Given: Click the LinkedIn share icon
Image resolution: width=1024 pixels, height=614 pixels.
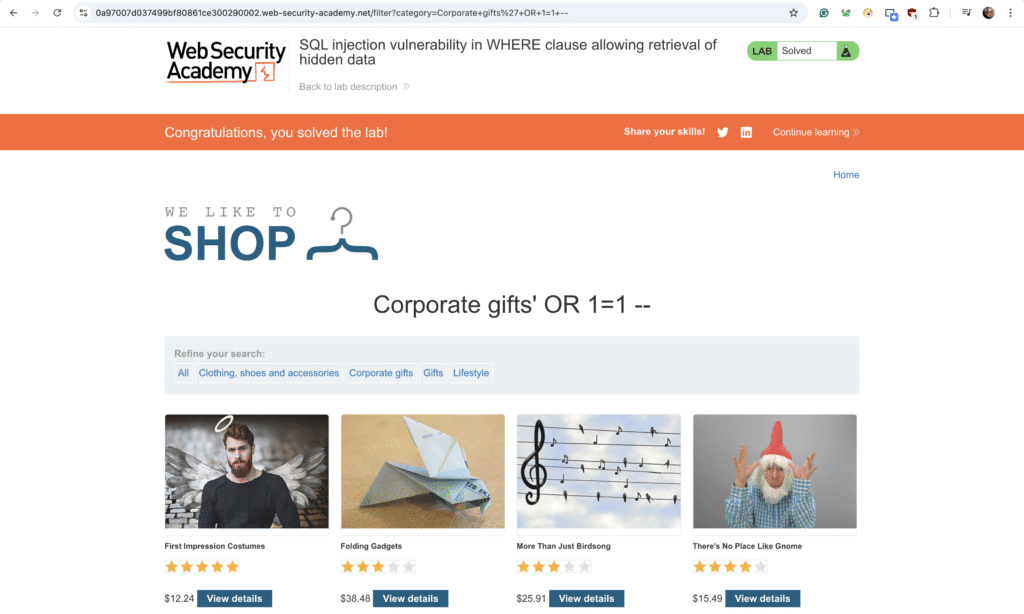Looking at the screenshot, I should (746, 132).
